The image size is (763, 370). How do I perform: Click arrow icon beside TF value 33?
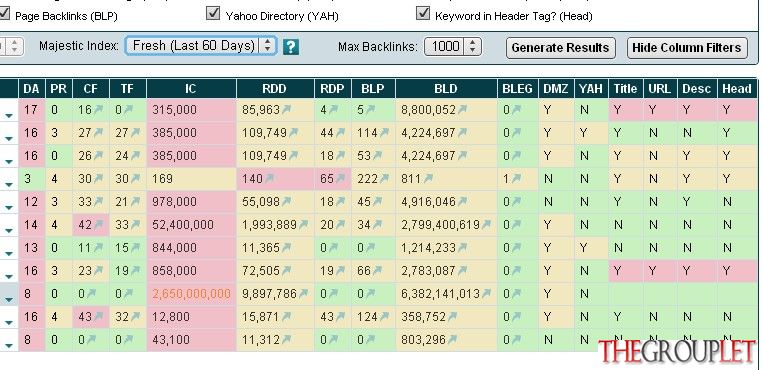pyautogui.click(x=135, y=224)
